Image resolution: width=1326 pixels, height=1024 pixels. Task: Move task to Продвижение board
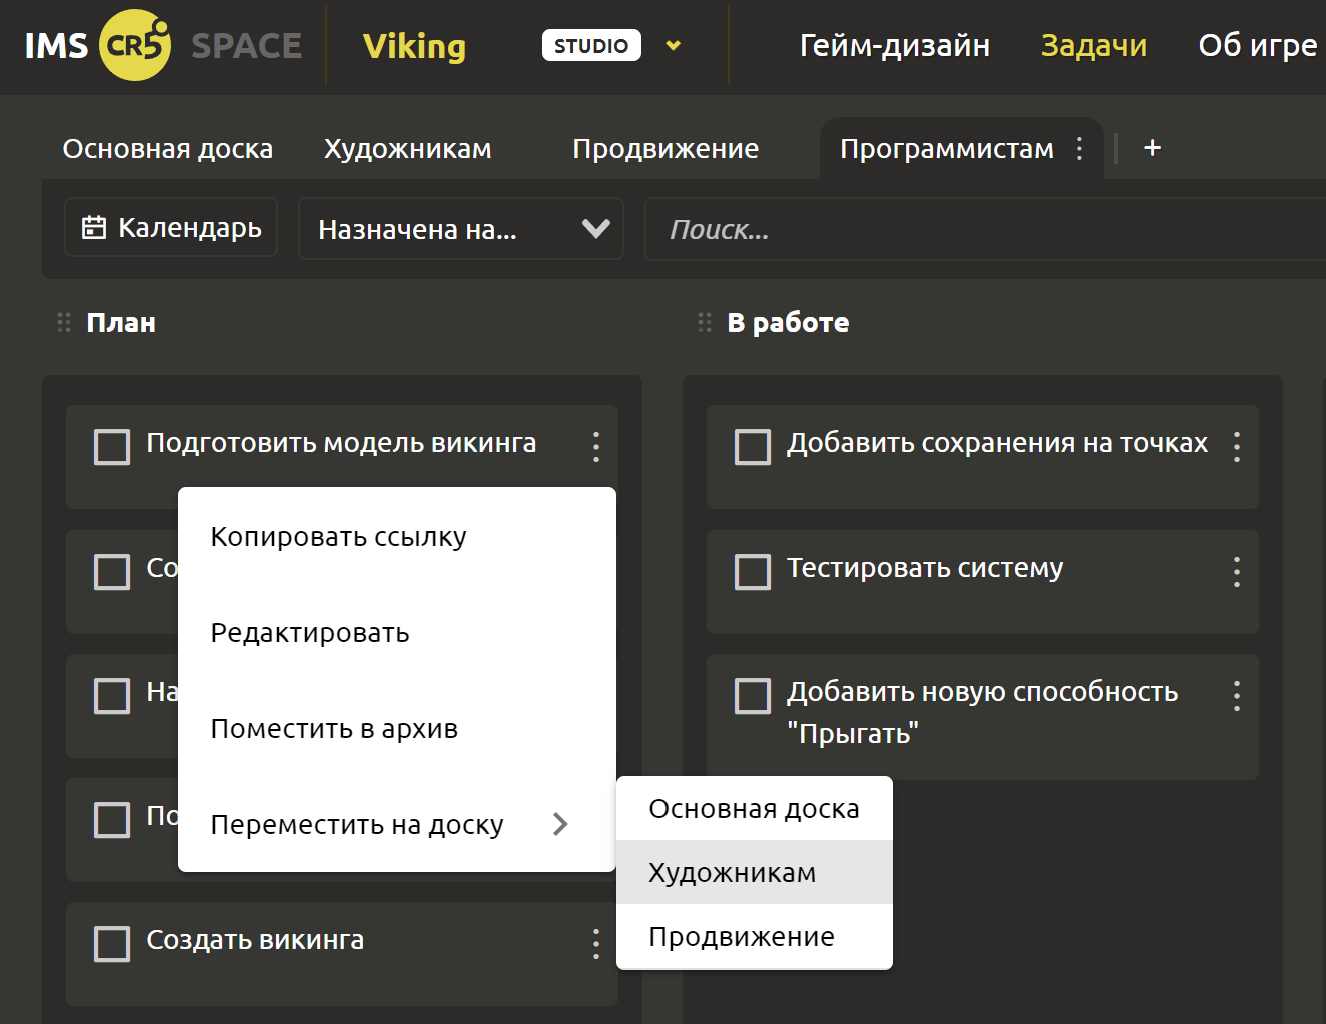tap(754, 936)
